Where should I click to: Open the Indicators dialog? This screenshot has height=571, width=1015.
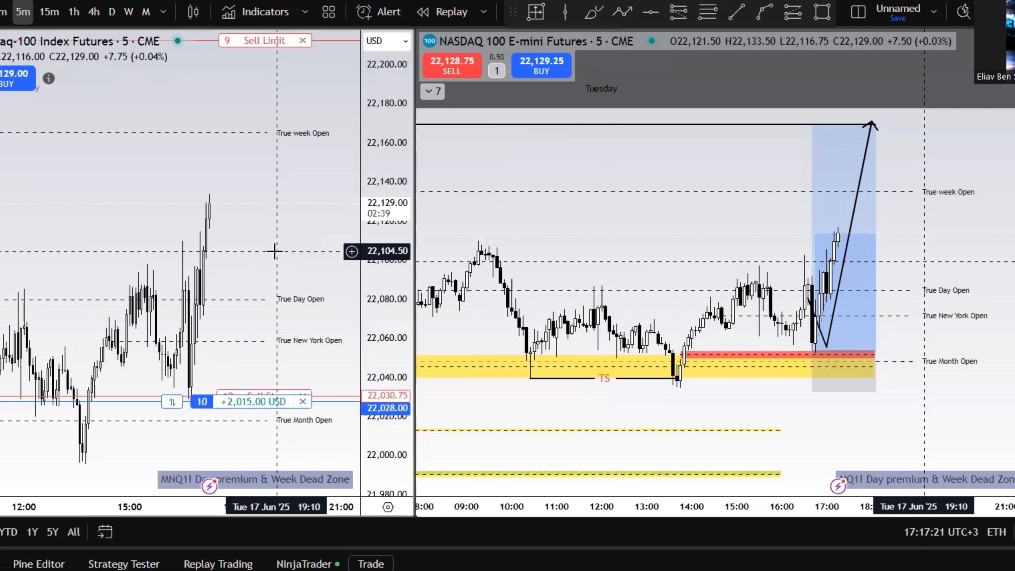tap(256, 12)
